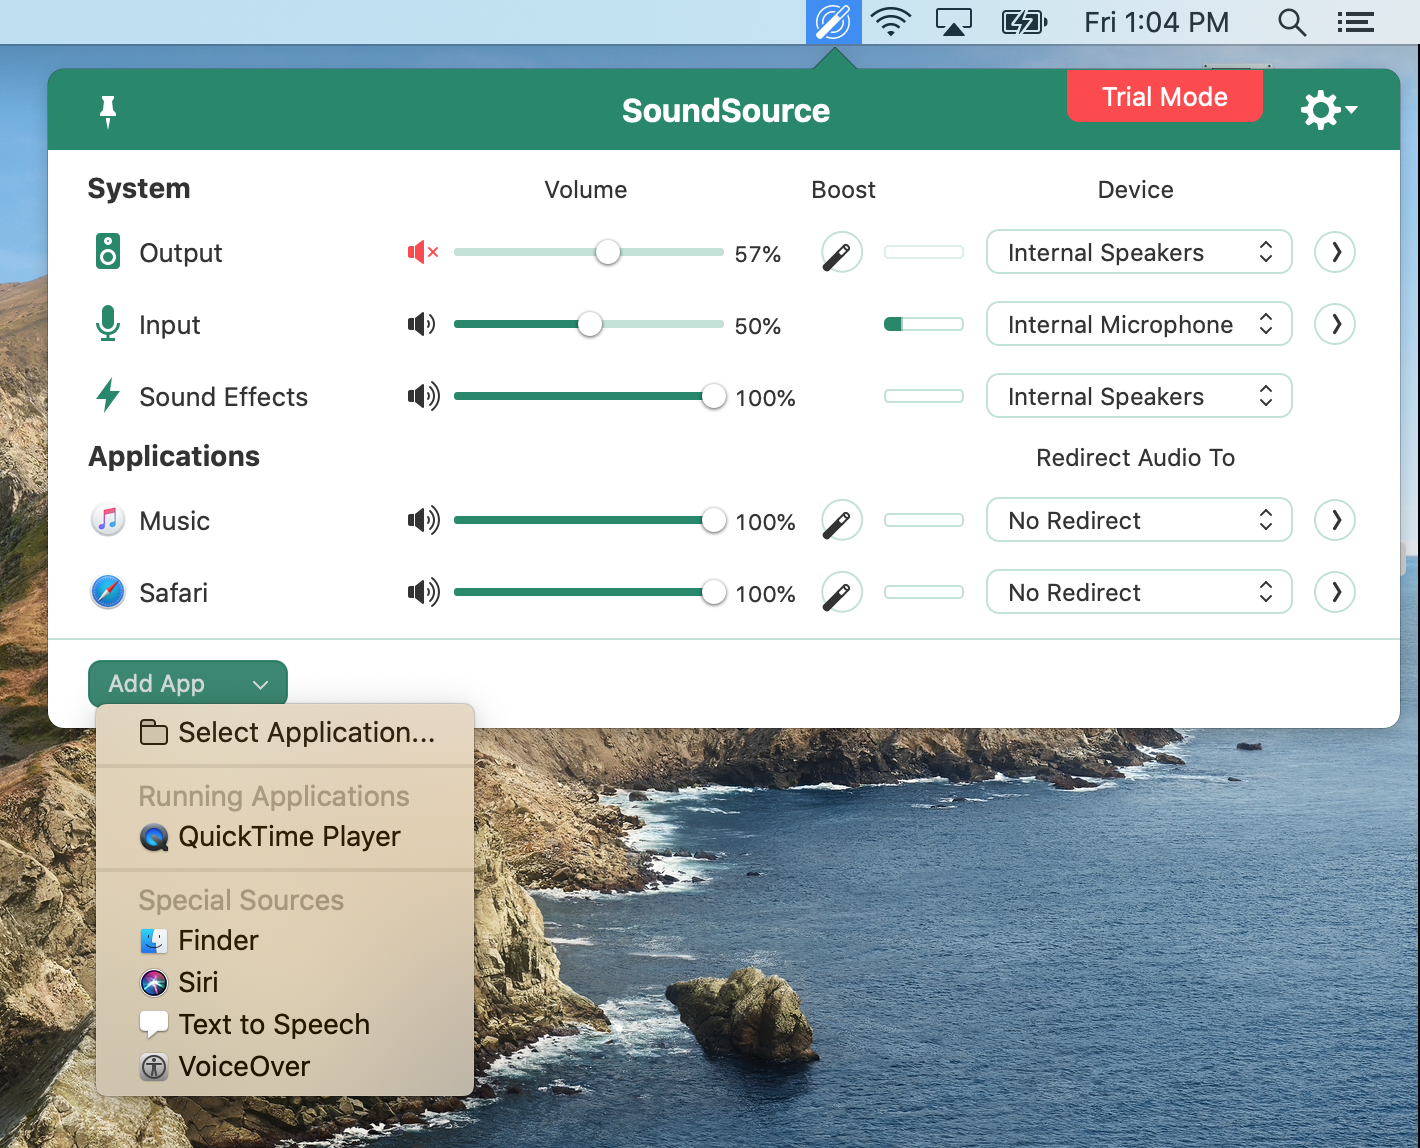This screenshot has height=1148, width=1420.
Task: Mute the Music app volume
Action: coord(423,520)
